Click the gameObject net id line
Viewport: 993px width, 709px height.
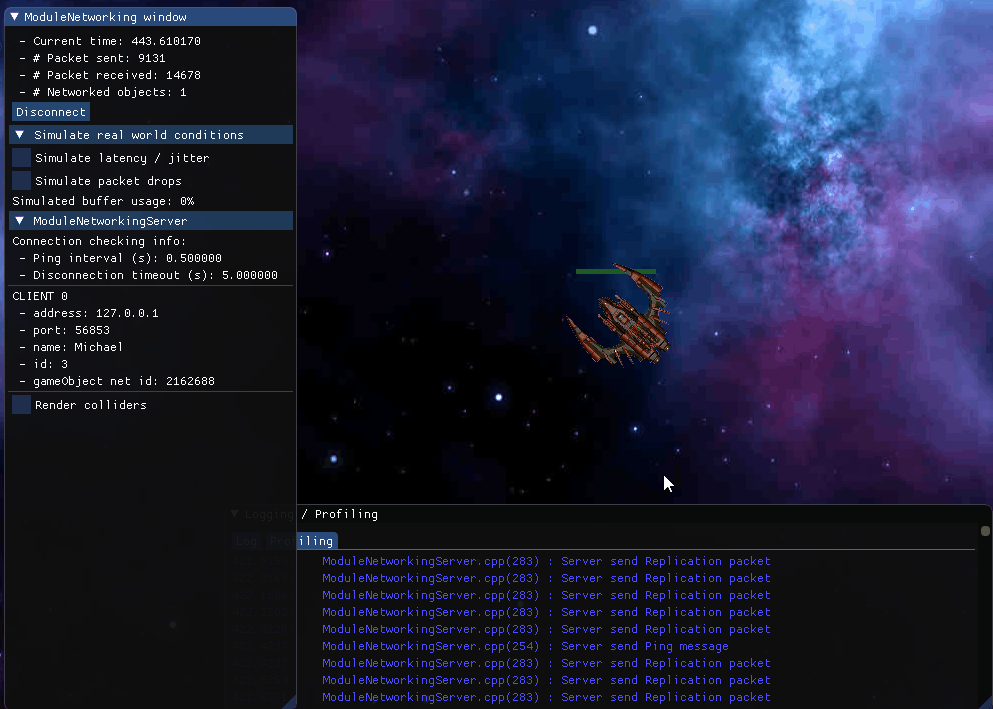(116, 381)
